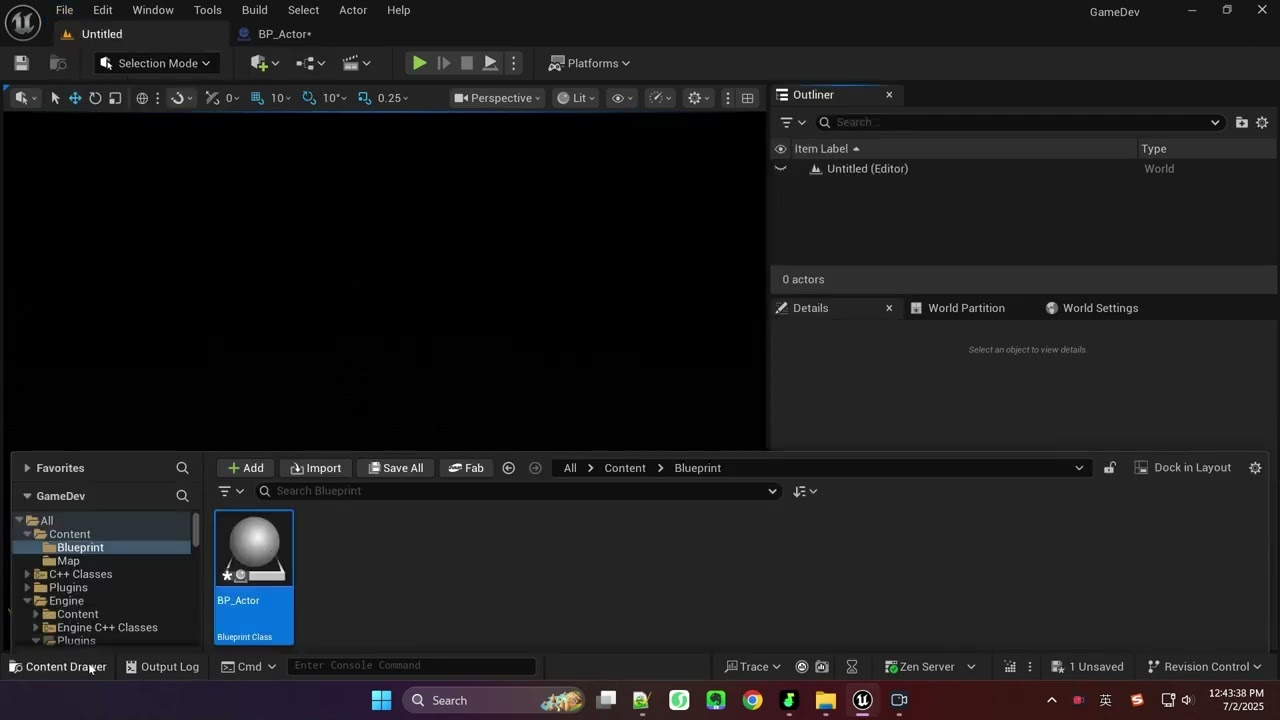Open the Perspective viewport type dropdown
1280x720 pixels.
click(497, 98)
